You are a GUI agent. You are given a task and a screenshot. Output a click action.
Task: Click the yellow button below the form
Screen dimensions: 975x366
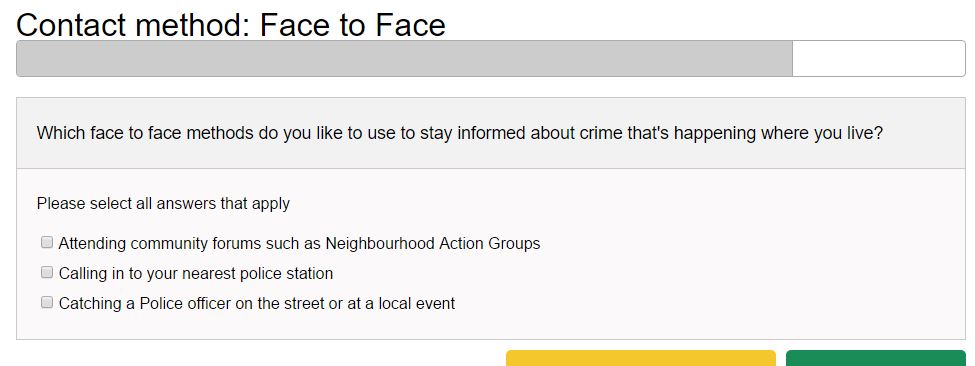tap(640, 358)
